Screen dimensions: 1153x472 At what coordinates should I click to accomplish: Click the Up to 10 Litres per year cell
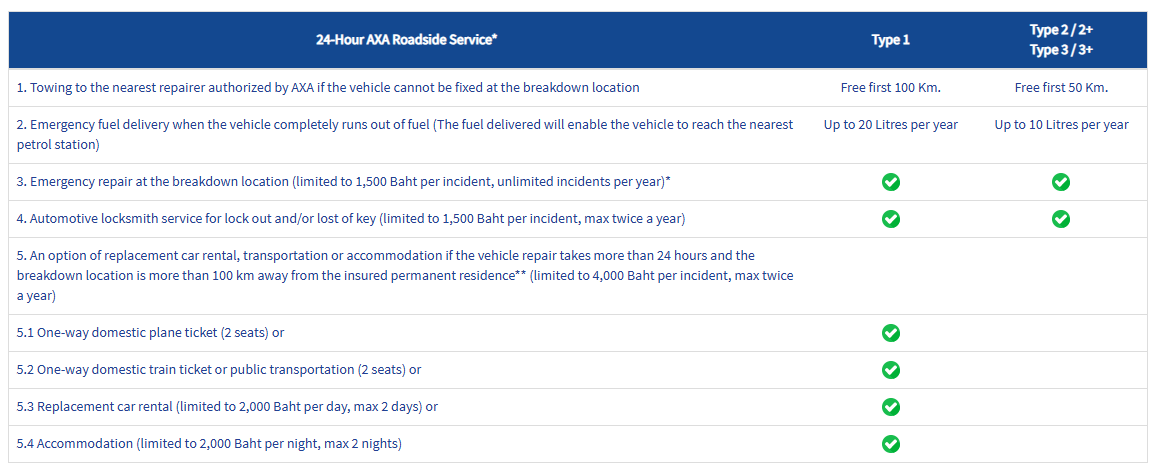pyautogui.click(x=1061, y=125)
